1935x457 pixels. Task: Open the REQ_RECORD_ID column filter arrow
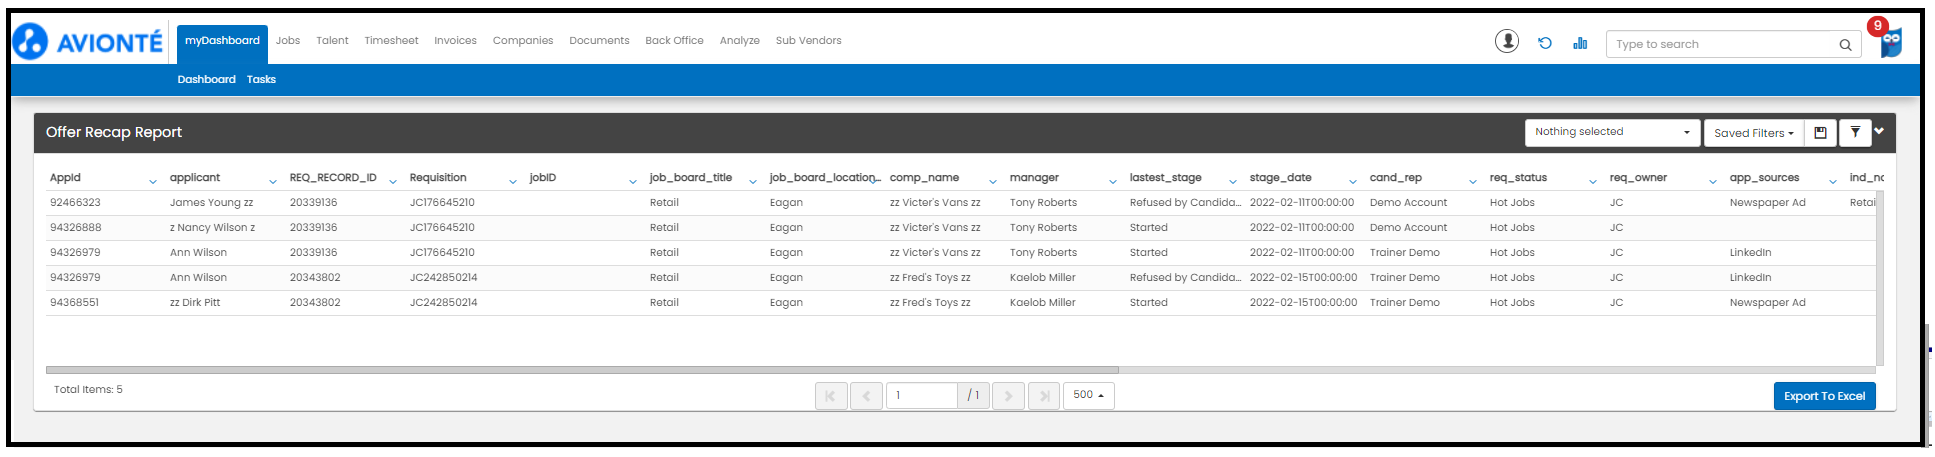coord(393,181)
